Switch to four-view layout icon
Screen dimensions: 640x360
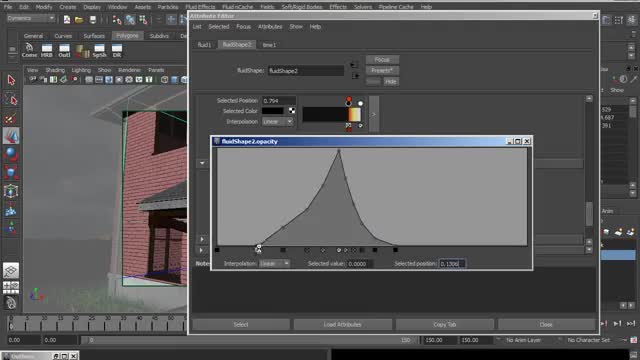click(x=11, y=287)
